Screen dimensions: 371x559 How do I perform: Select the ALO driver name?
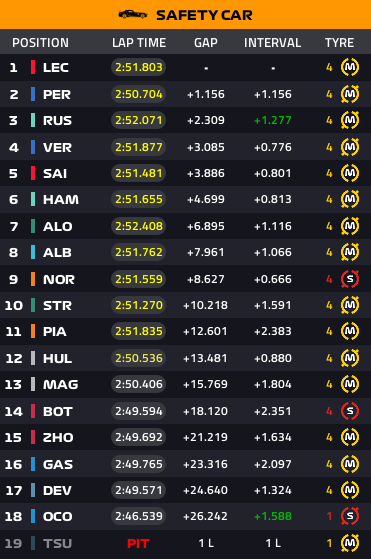57,226
